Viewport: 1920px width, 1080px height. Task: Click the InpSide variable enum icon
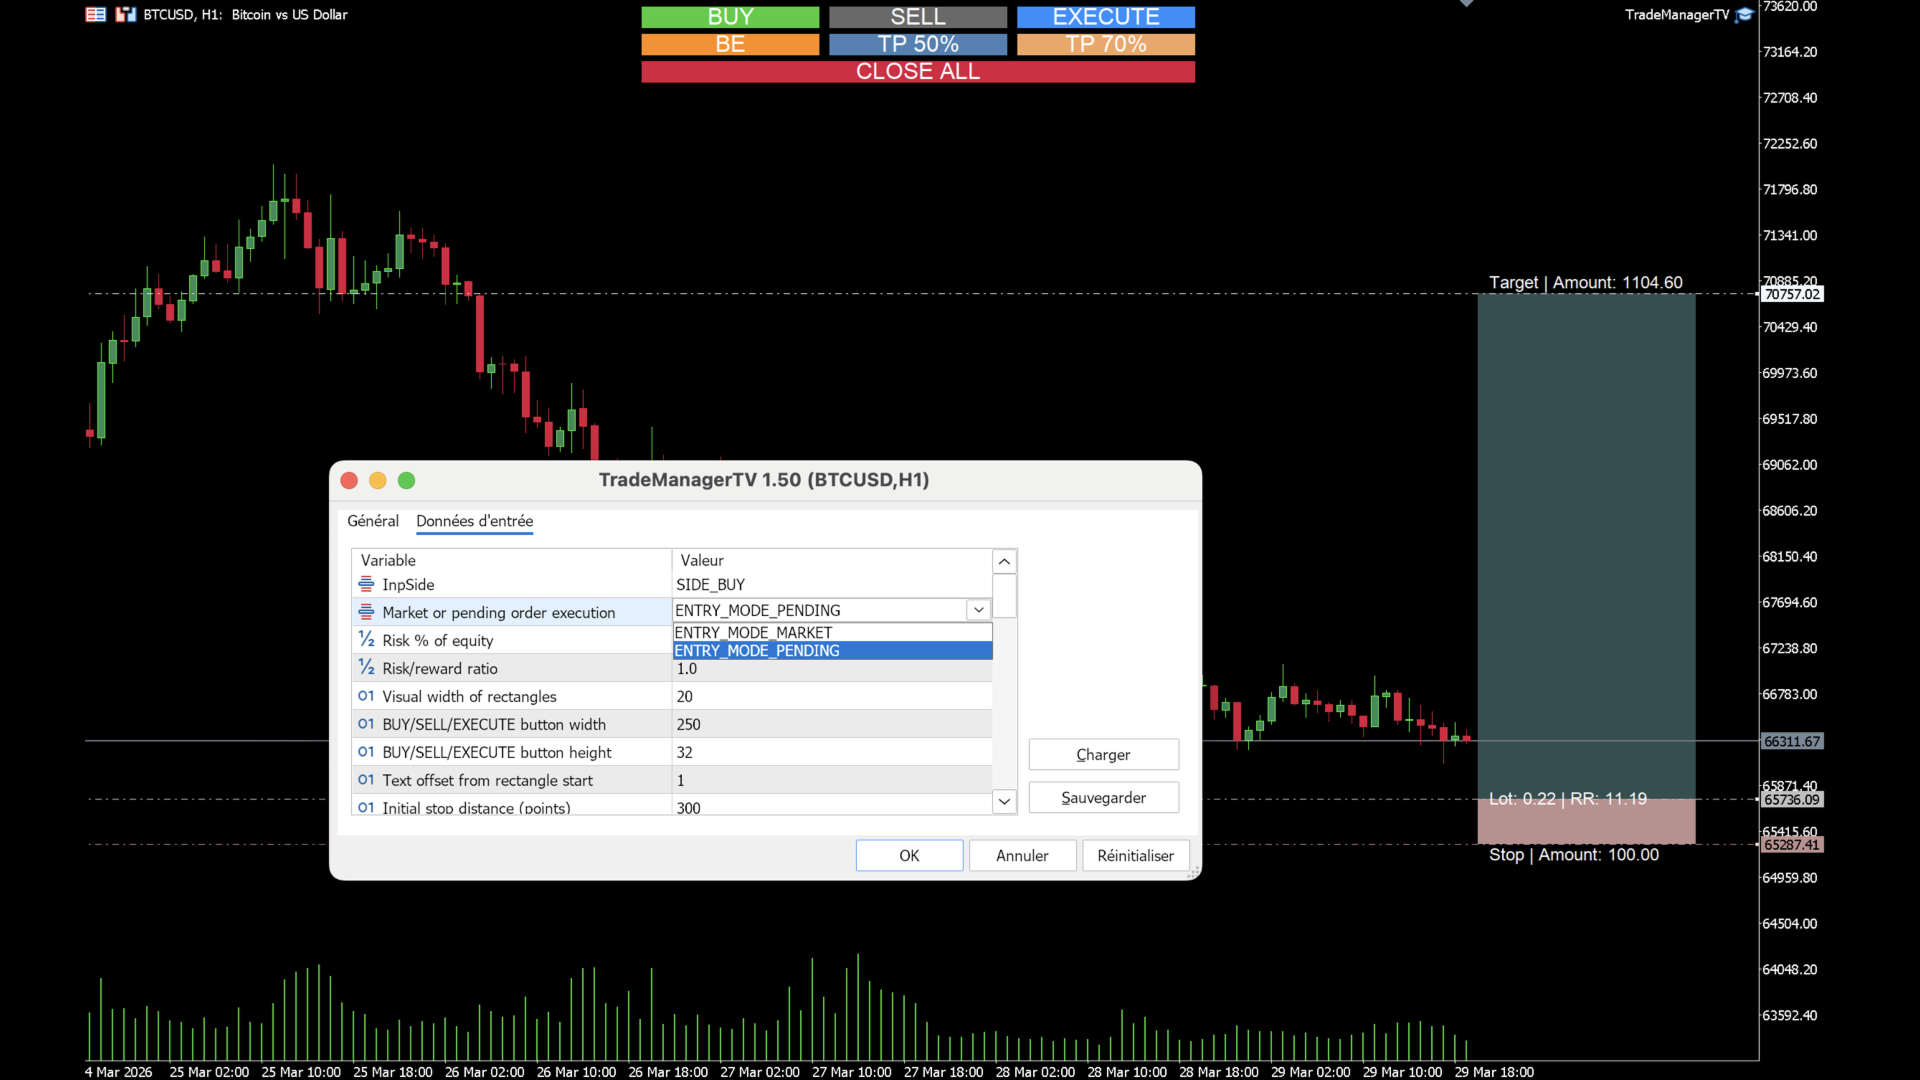click(x=366, y=584)
